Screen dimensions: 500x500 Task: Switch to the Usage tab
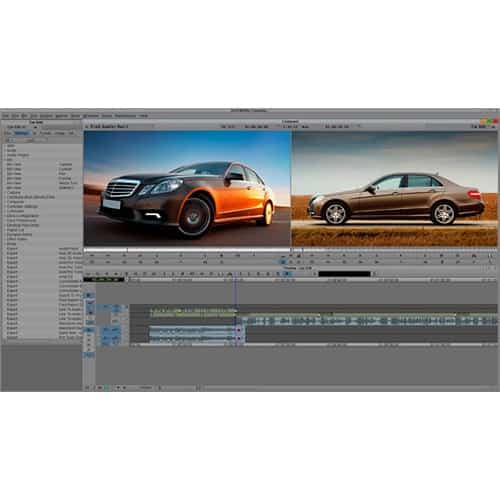[x=60, y=133]
